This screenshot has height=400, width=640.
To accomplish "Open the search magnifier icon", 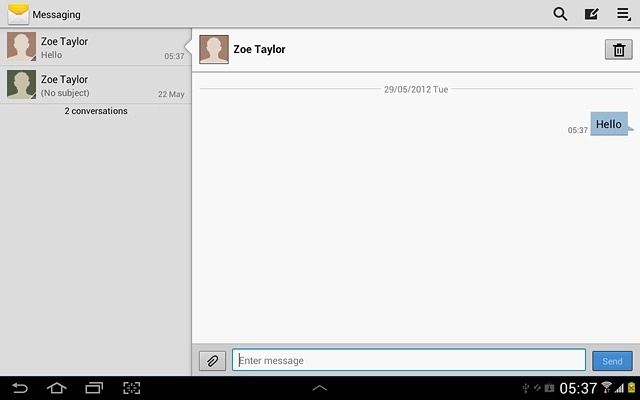I will tap(560, 14).
